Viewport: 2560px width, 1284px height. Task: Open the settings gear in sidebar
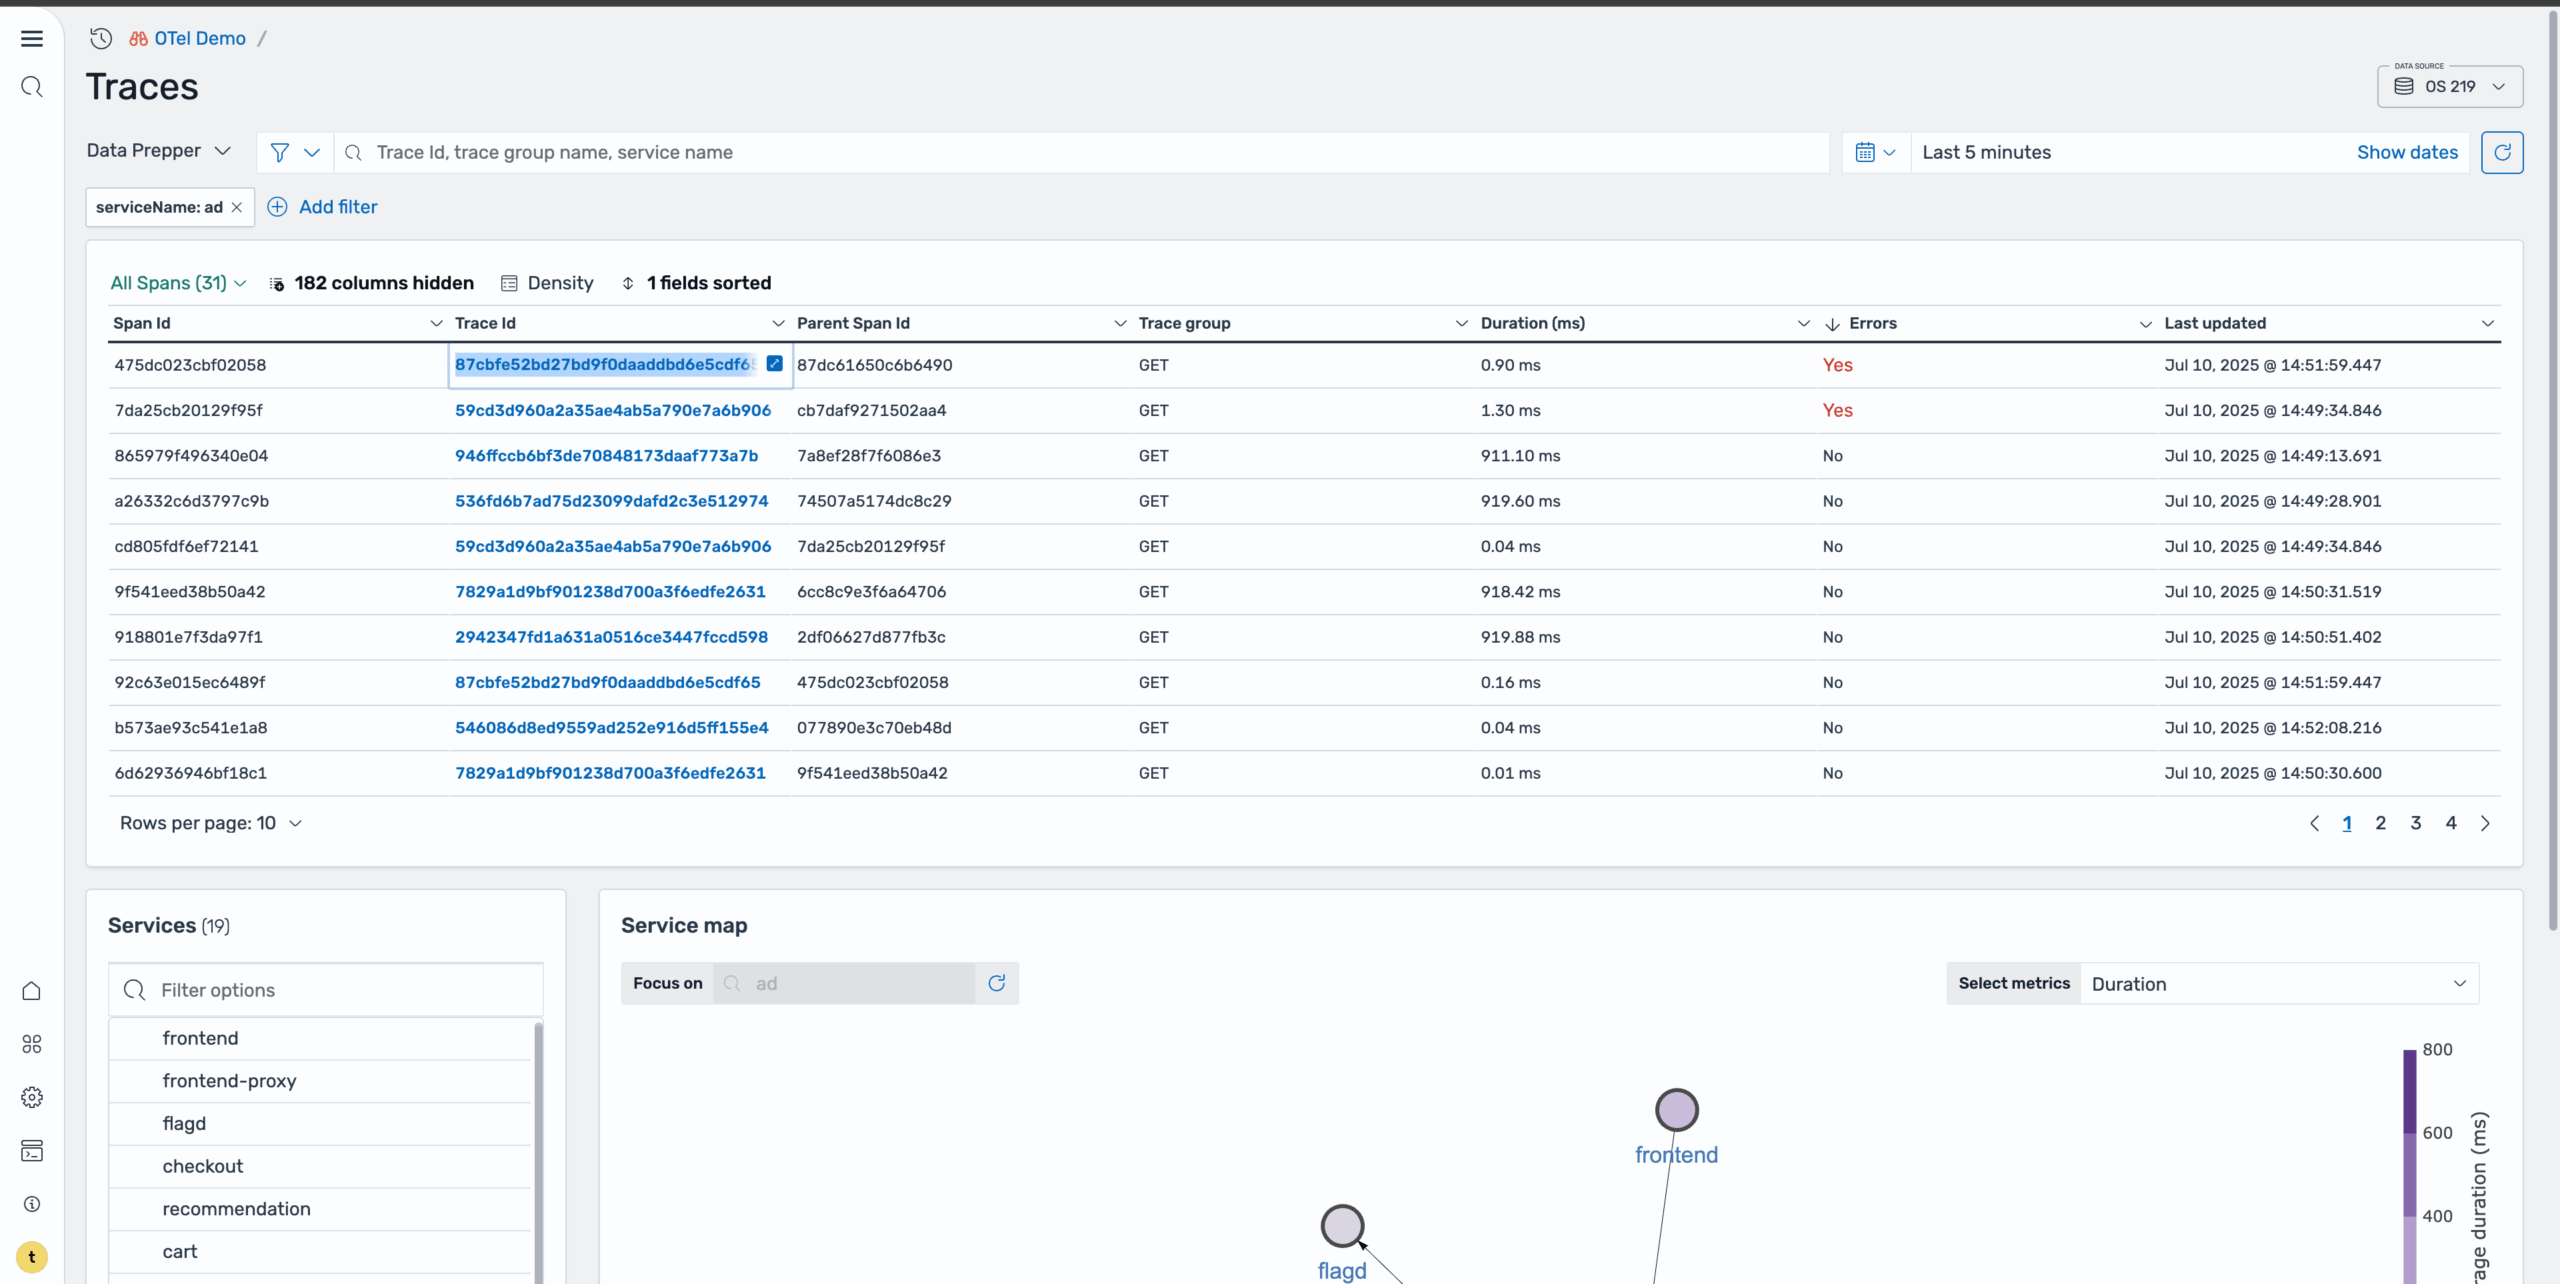click(32, 1097)
